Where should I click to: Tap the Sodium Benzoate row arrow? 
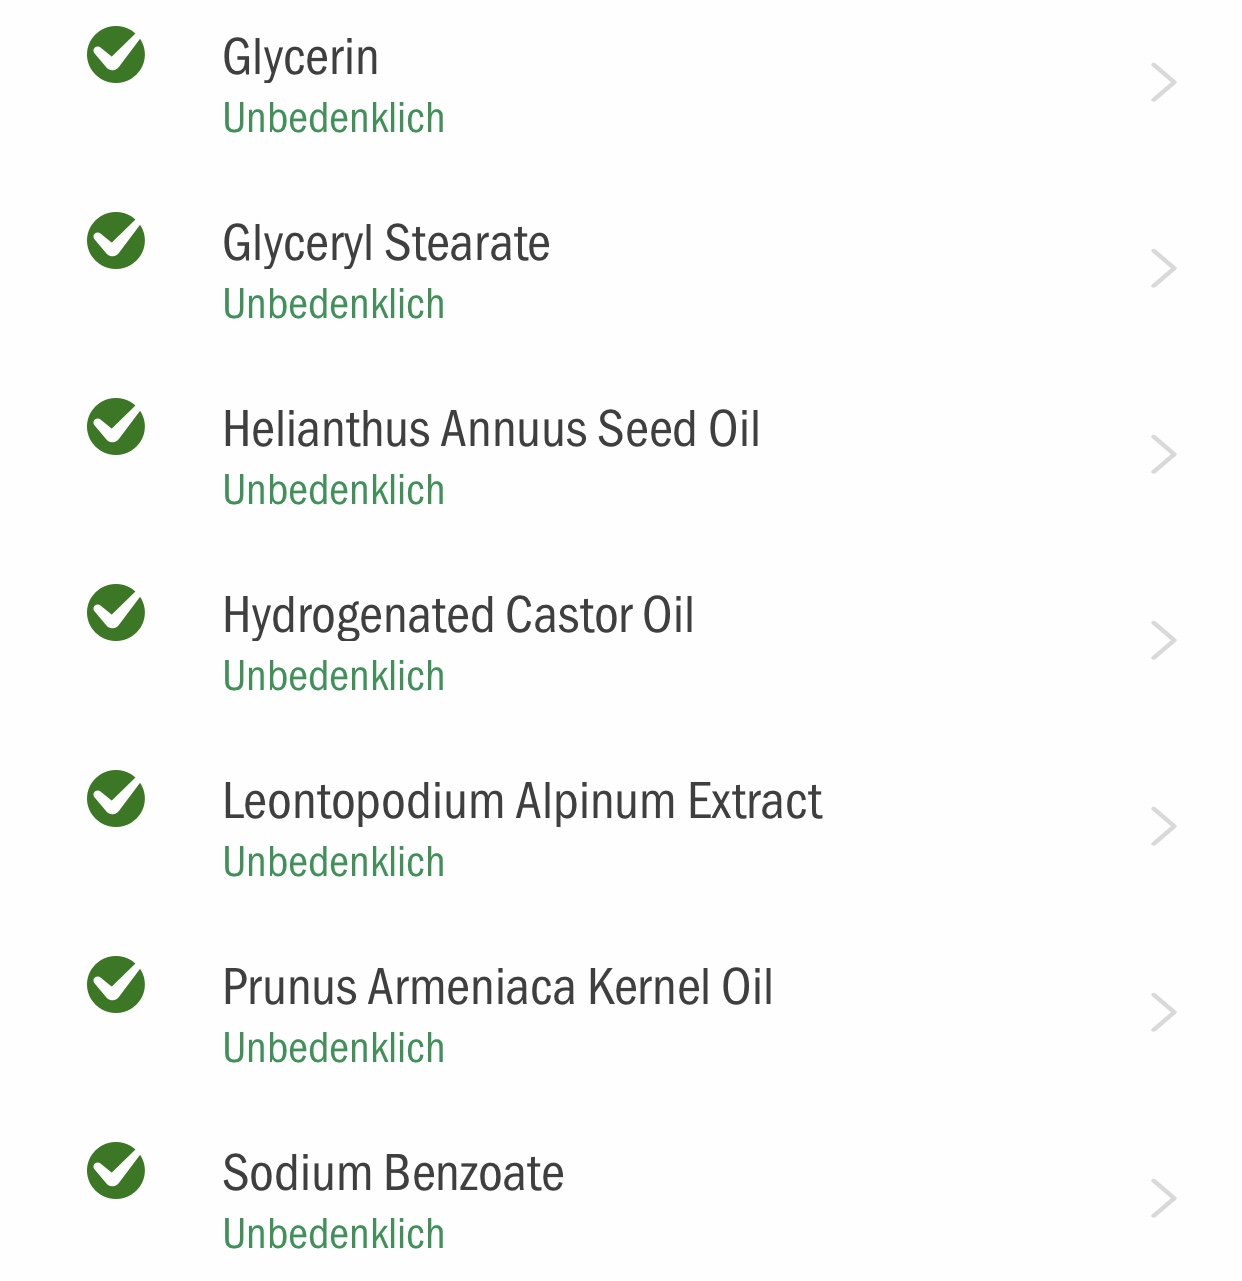[1163, 1199]
